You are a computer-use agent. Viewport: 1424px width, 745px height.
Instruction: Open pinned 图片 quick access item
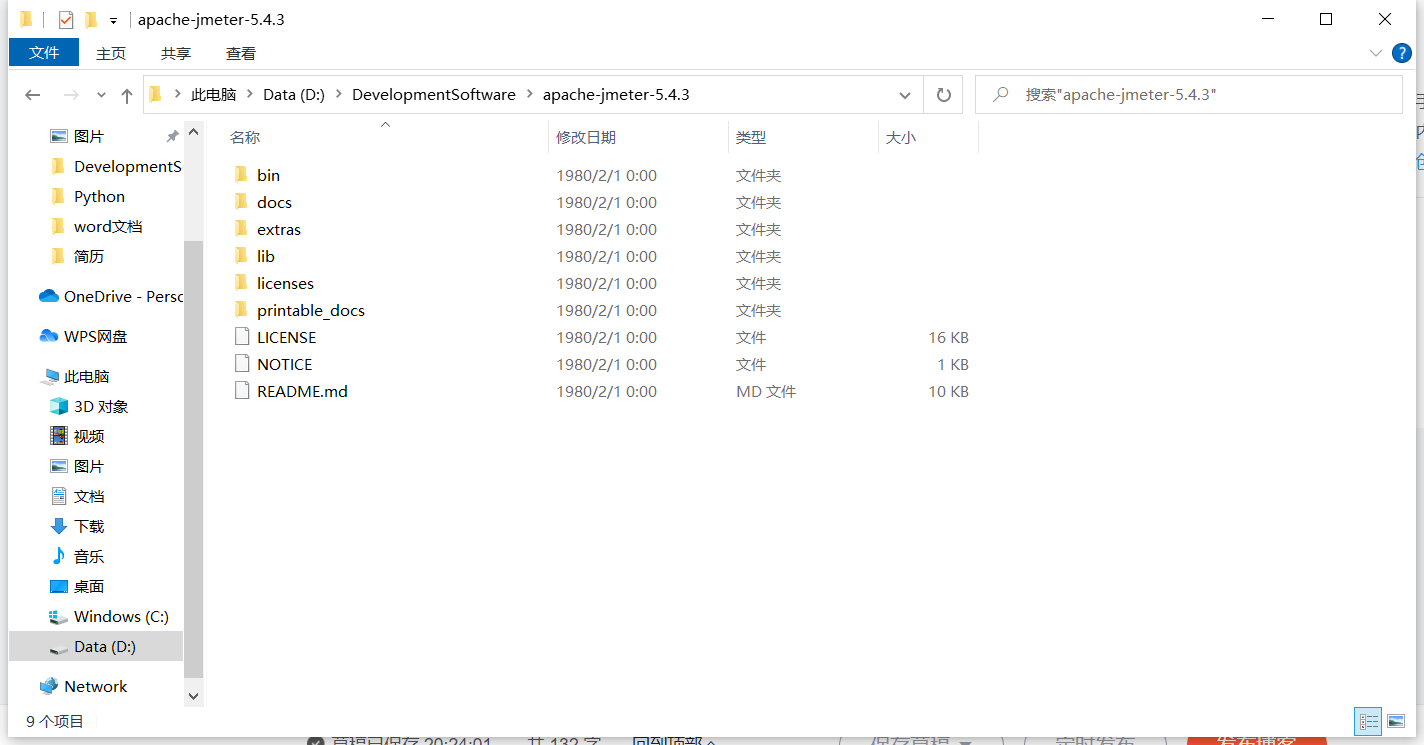point(77,136)
